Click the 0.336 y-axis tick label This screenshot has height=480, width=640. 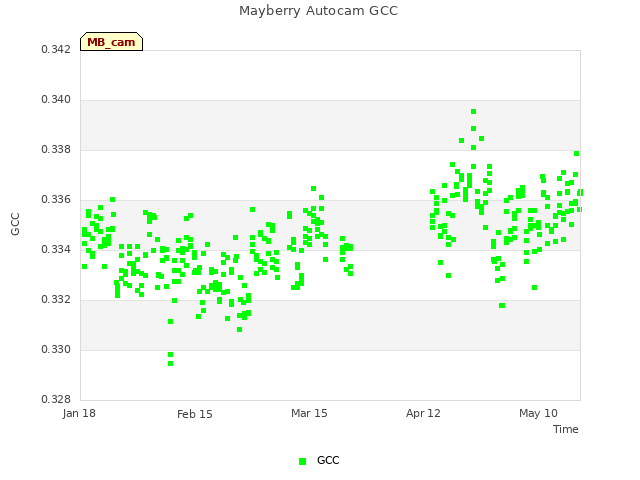pyautogui.click(x=56, y=200)
